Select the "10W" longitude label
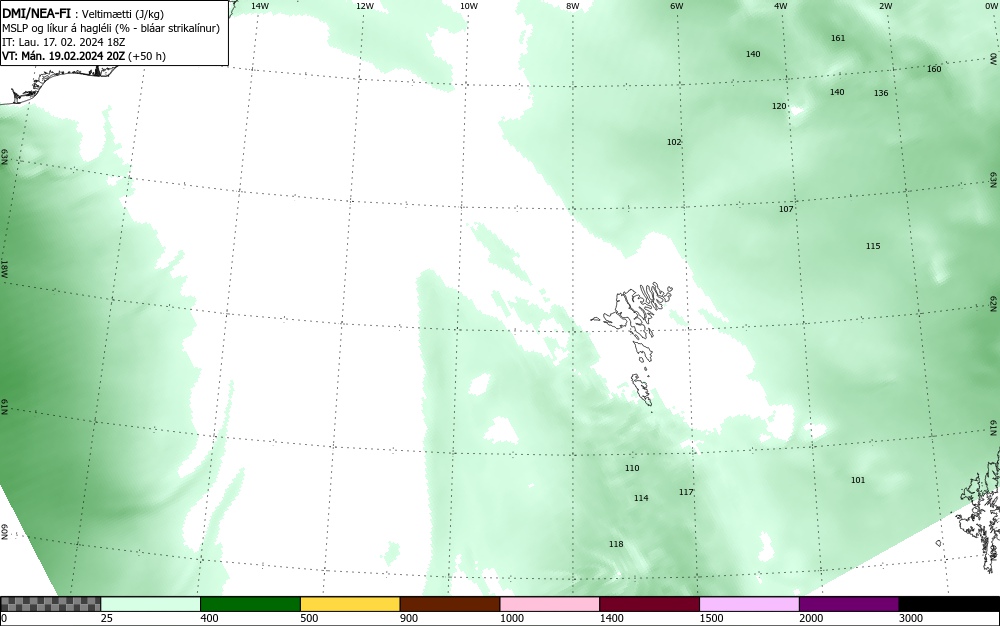 click(x=469, y=6)
